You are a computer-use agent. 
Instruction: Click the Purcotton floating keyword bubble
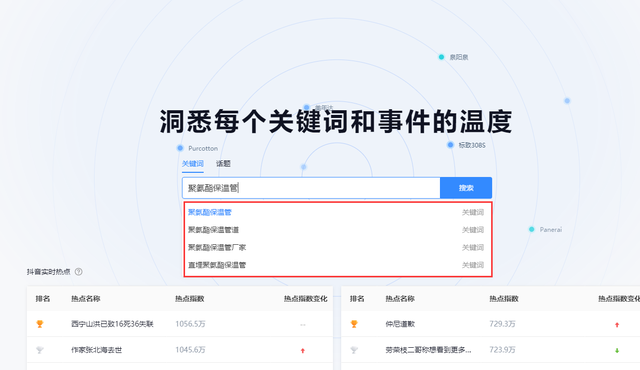click(x=198, y=148)
